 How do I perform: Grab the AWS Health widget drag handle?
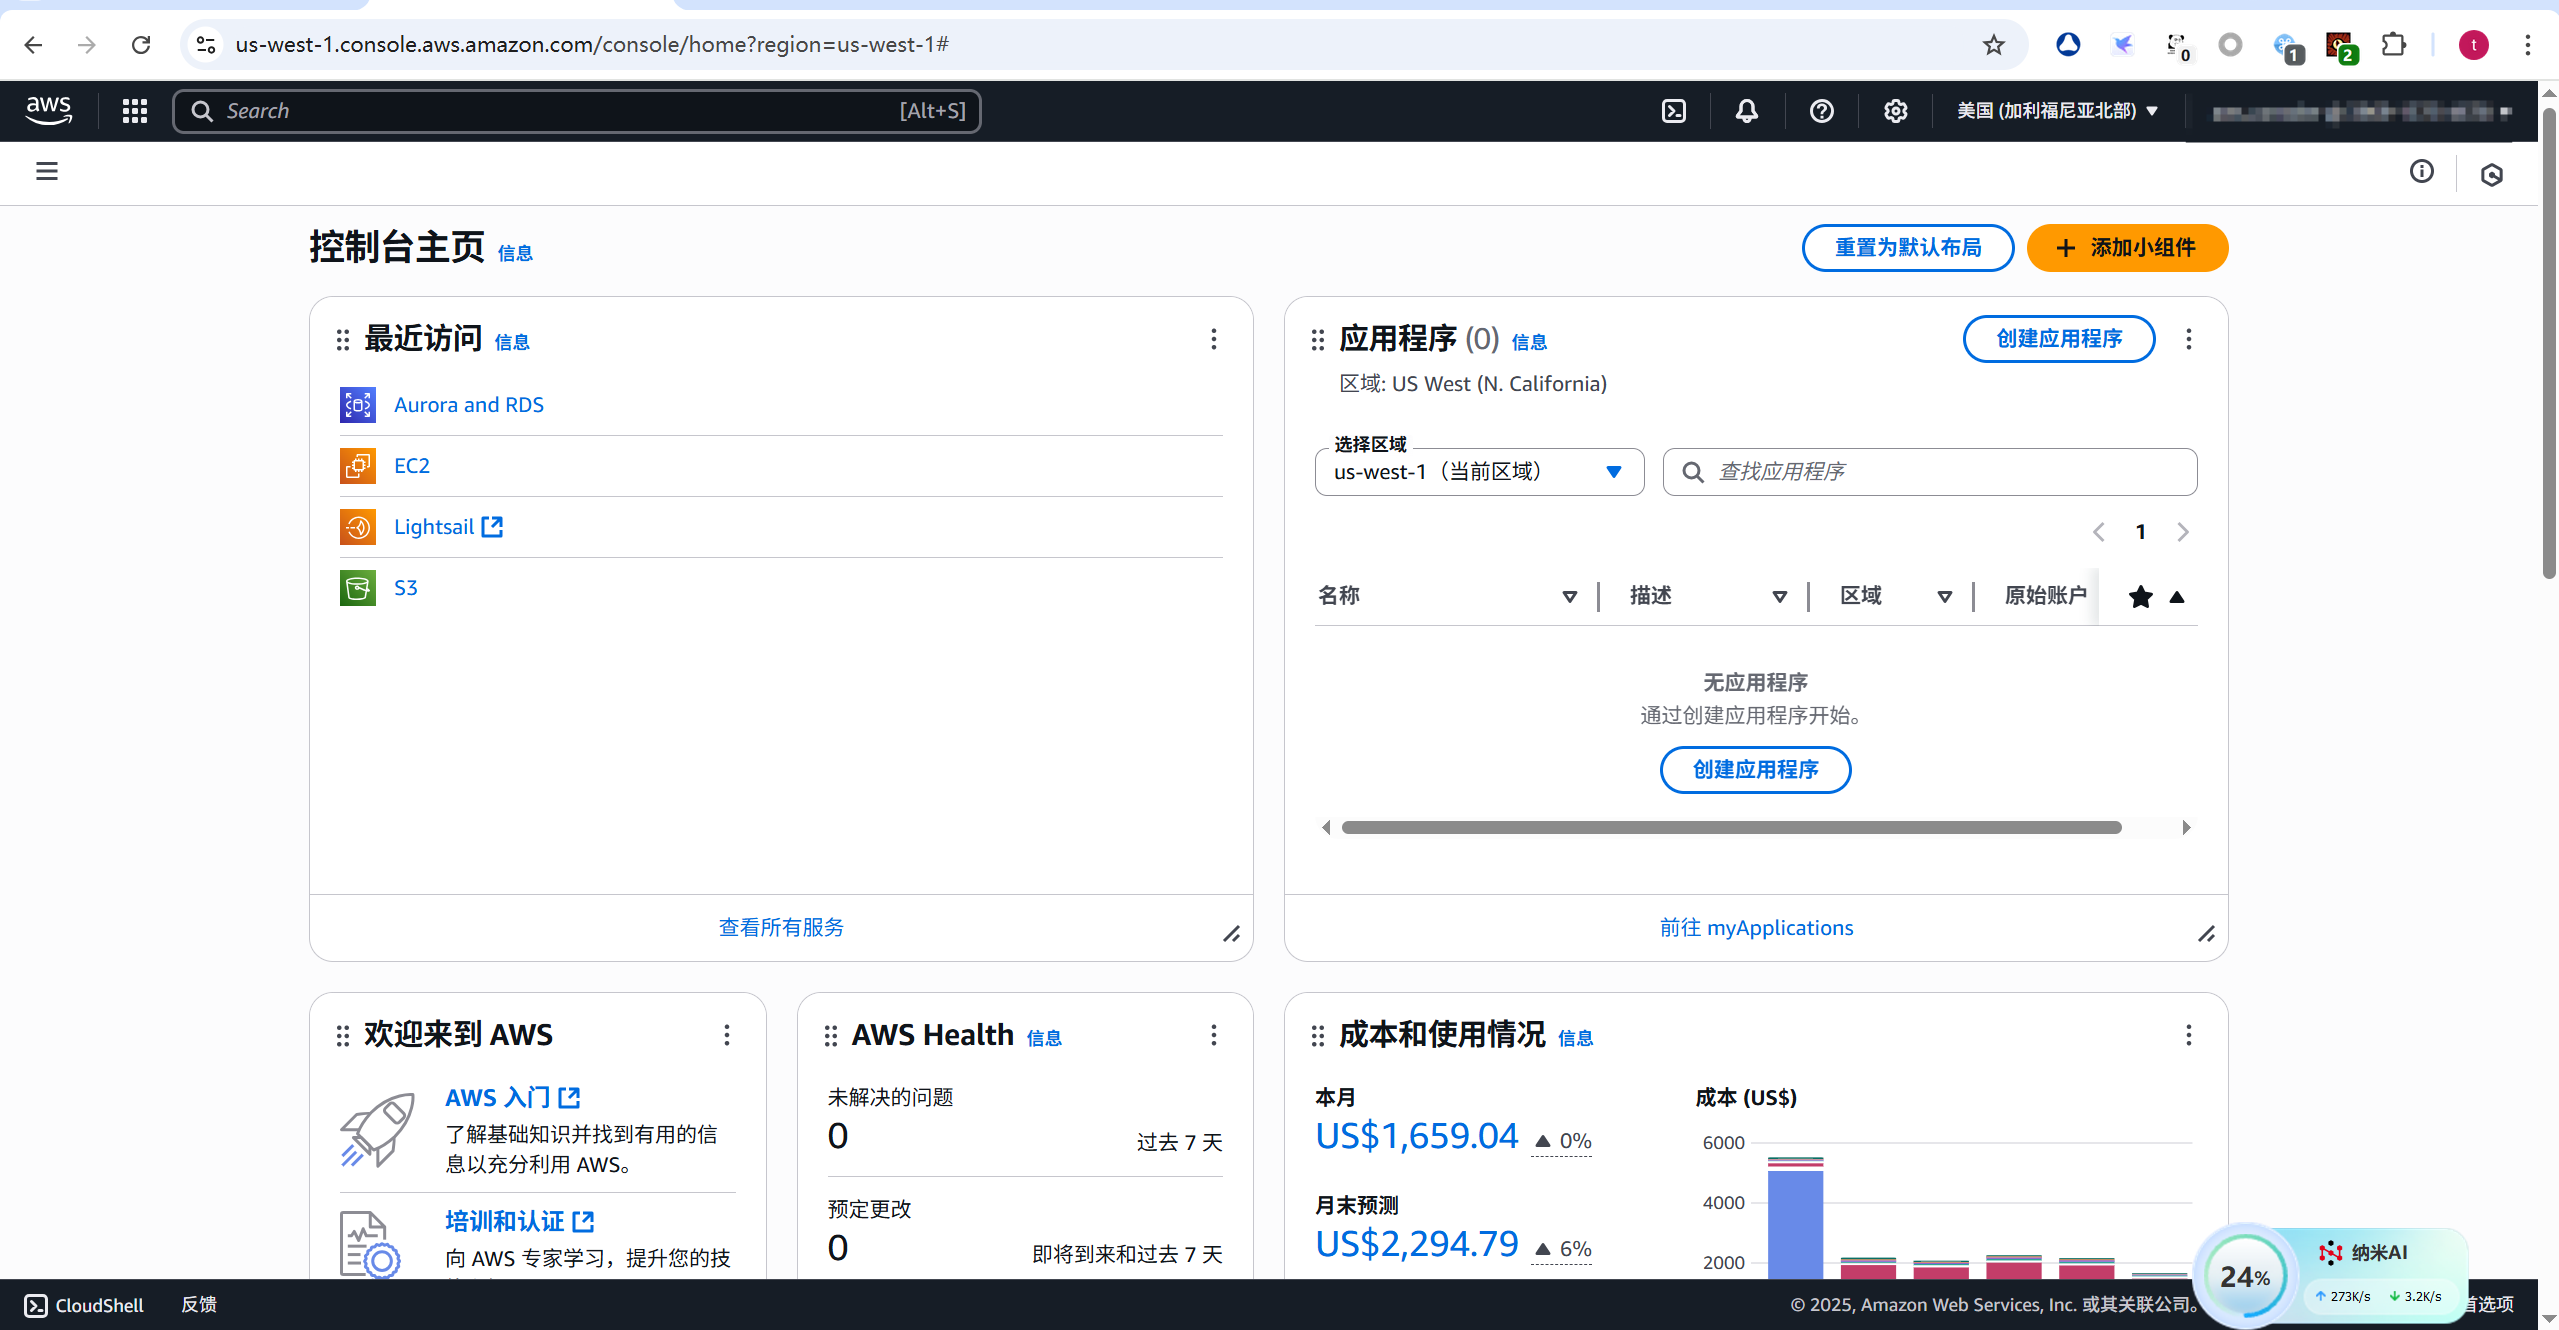coord(831,1036)
